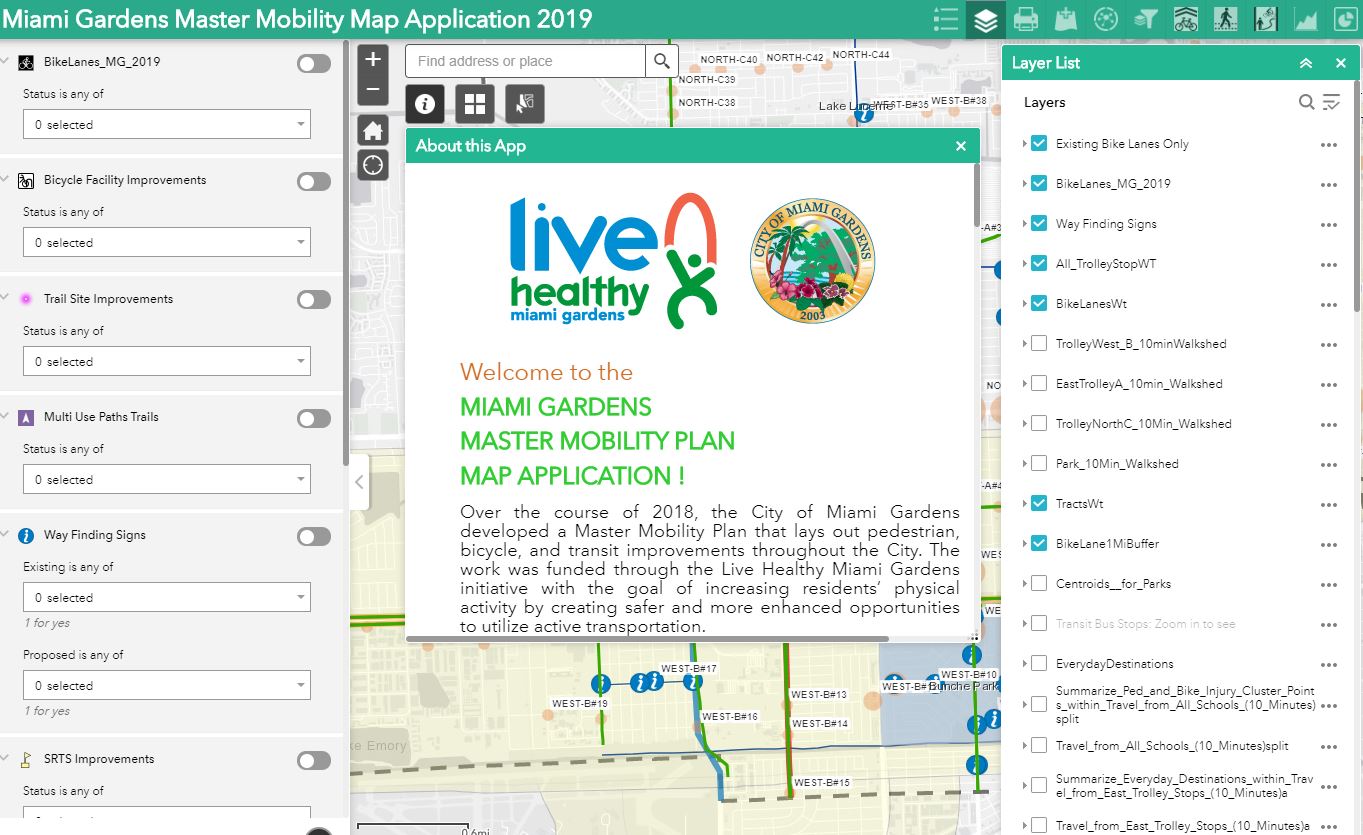Close the About this App popup

tap(961, 146)
